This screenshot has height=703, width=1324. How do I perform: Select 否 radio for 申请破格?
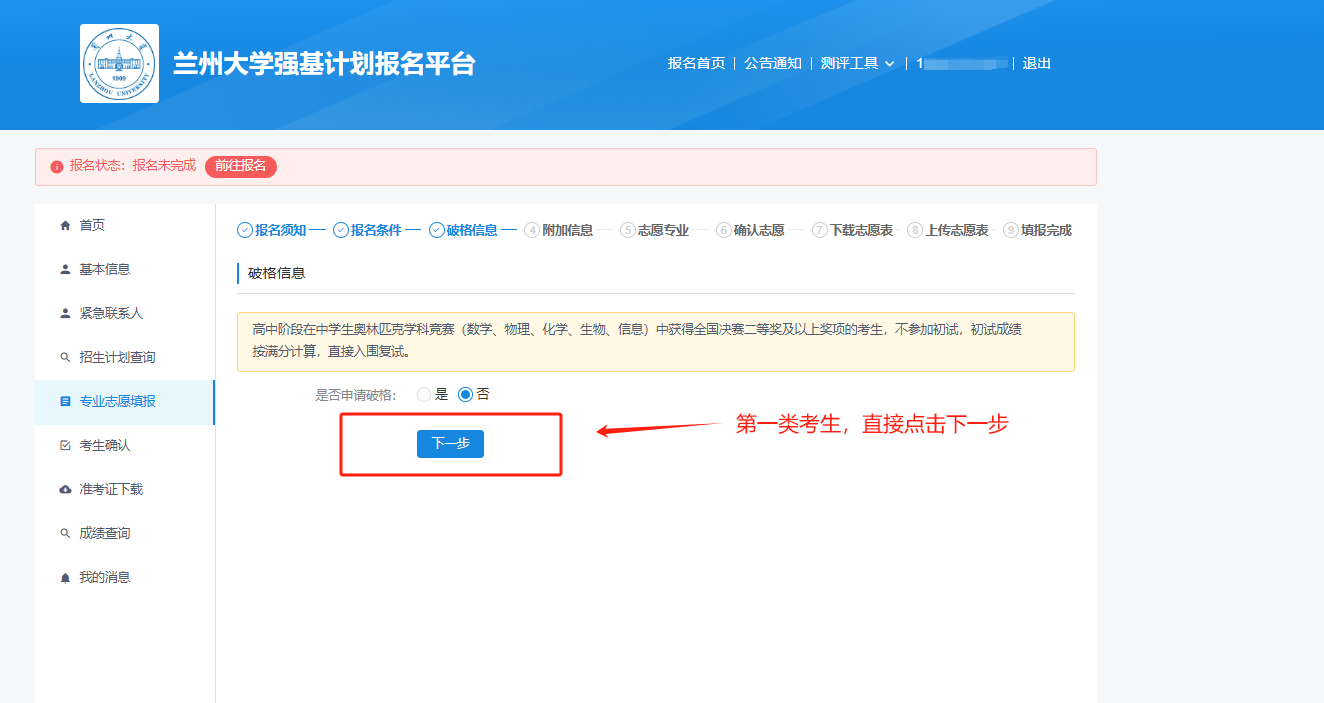465,394
